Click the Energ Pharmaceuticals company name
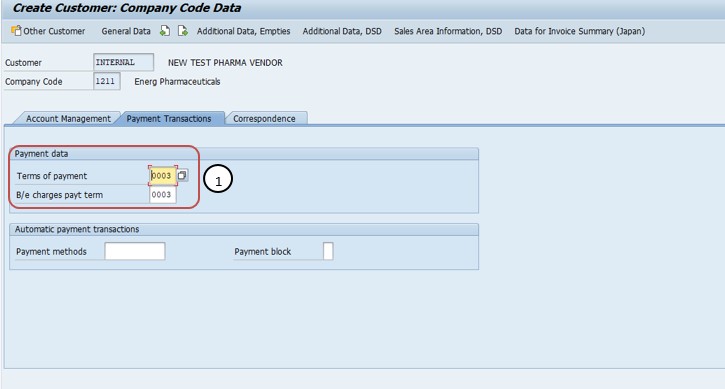This screenshot has width=725, height=389. click(x=177, y=81)
